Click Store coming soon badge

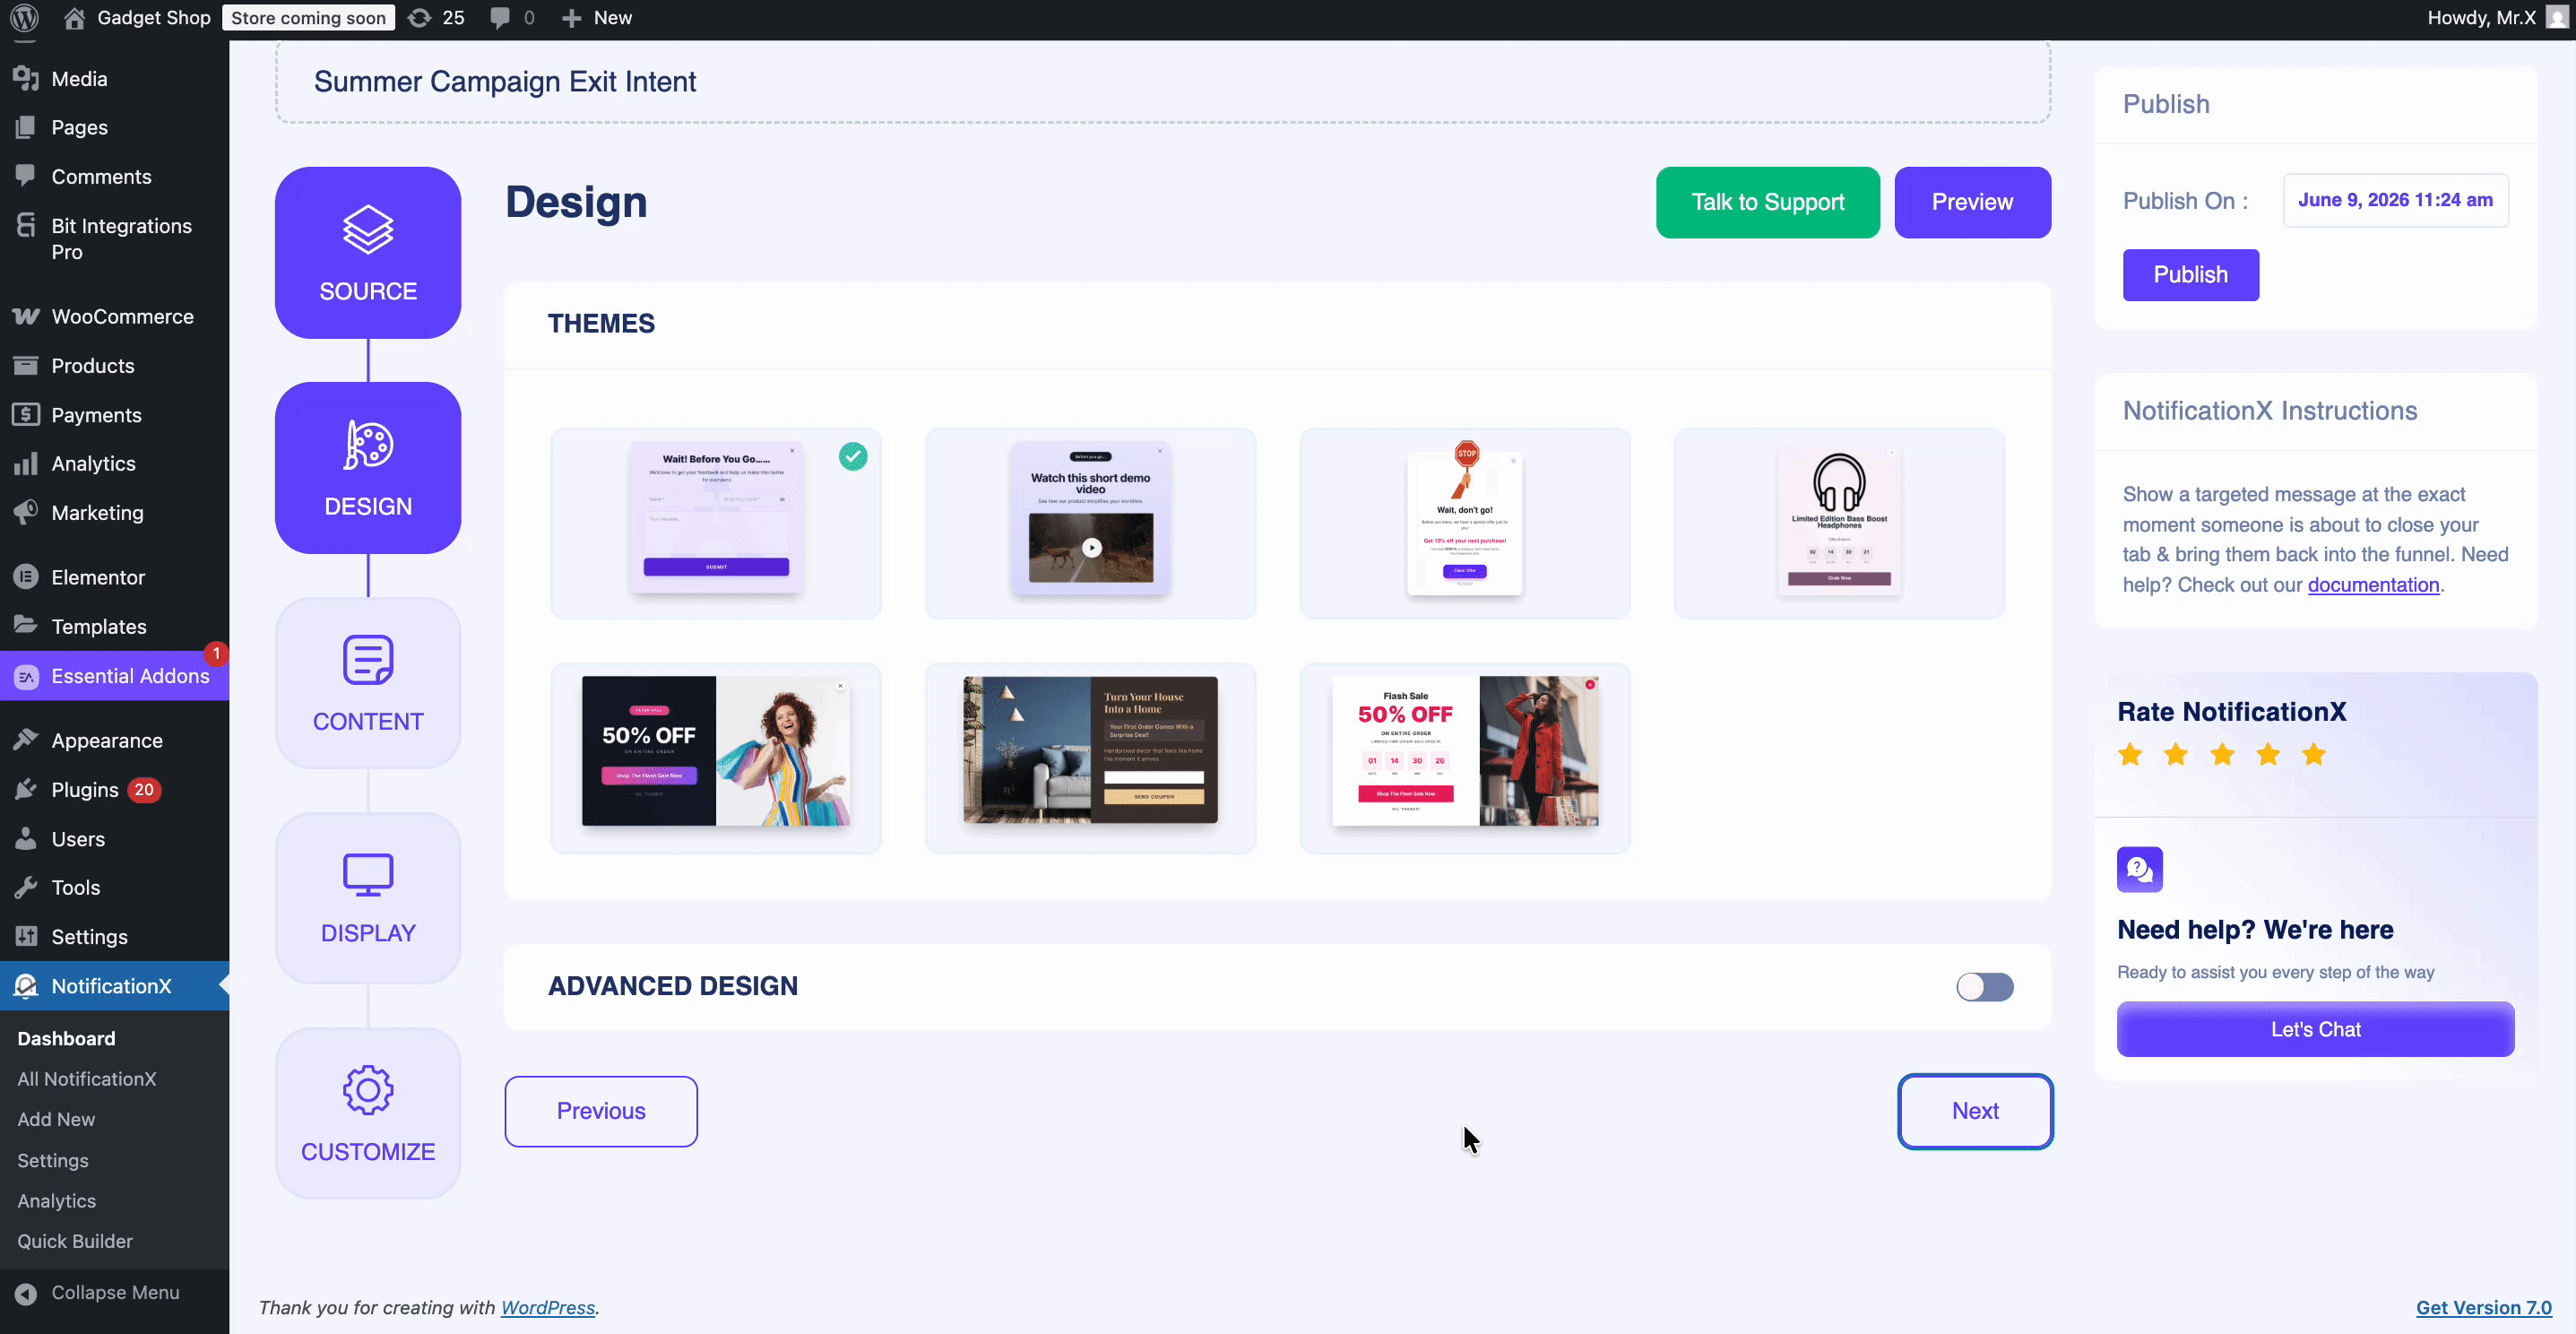(308, 18)
